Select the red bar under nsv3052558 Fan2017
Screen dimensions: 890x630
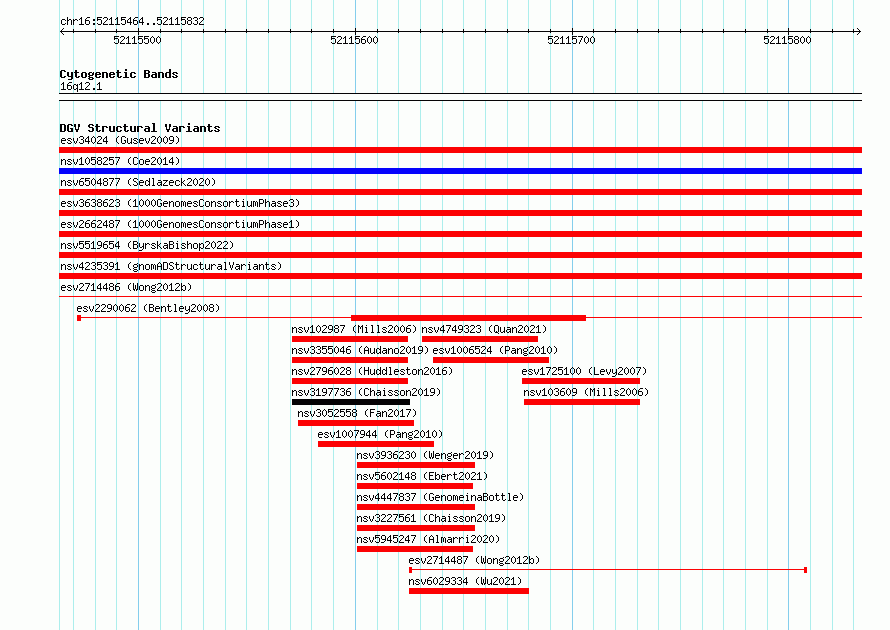coord(356,423)
